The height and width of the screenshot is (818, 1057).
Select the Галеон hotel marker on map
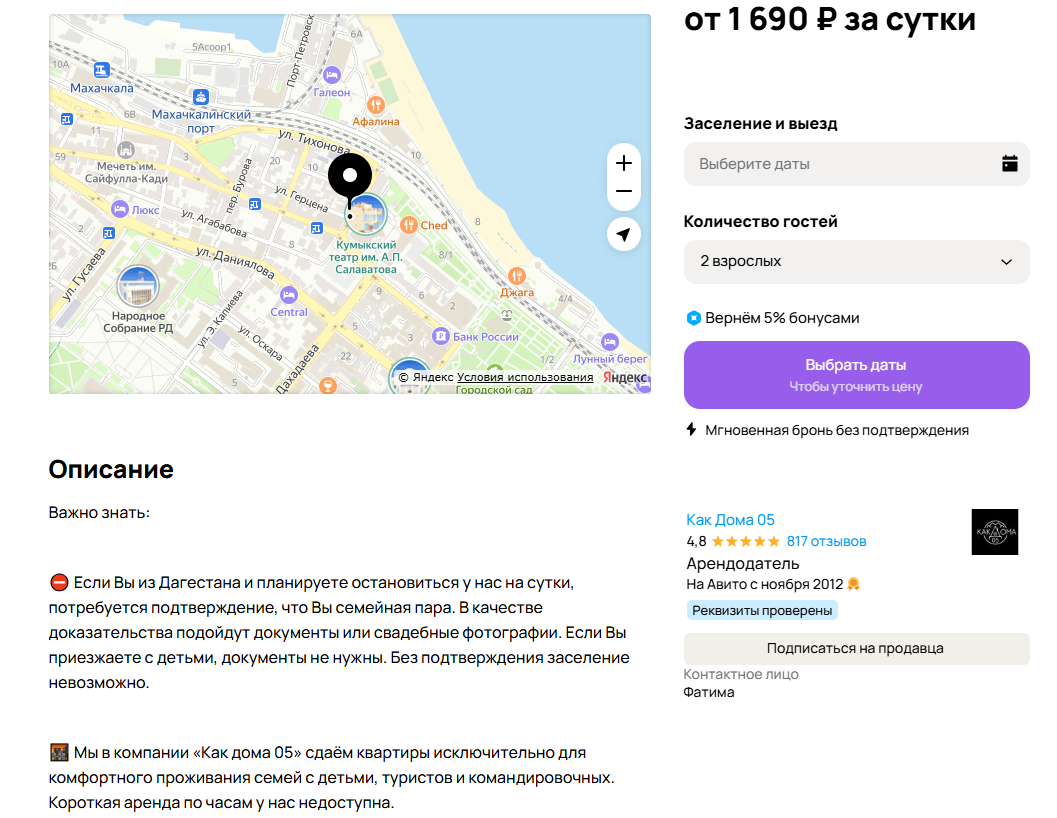click(332, 75)
